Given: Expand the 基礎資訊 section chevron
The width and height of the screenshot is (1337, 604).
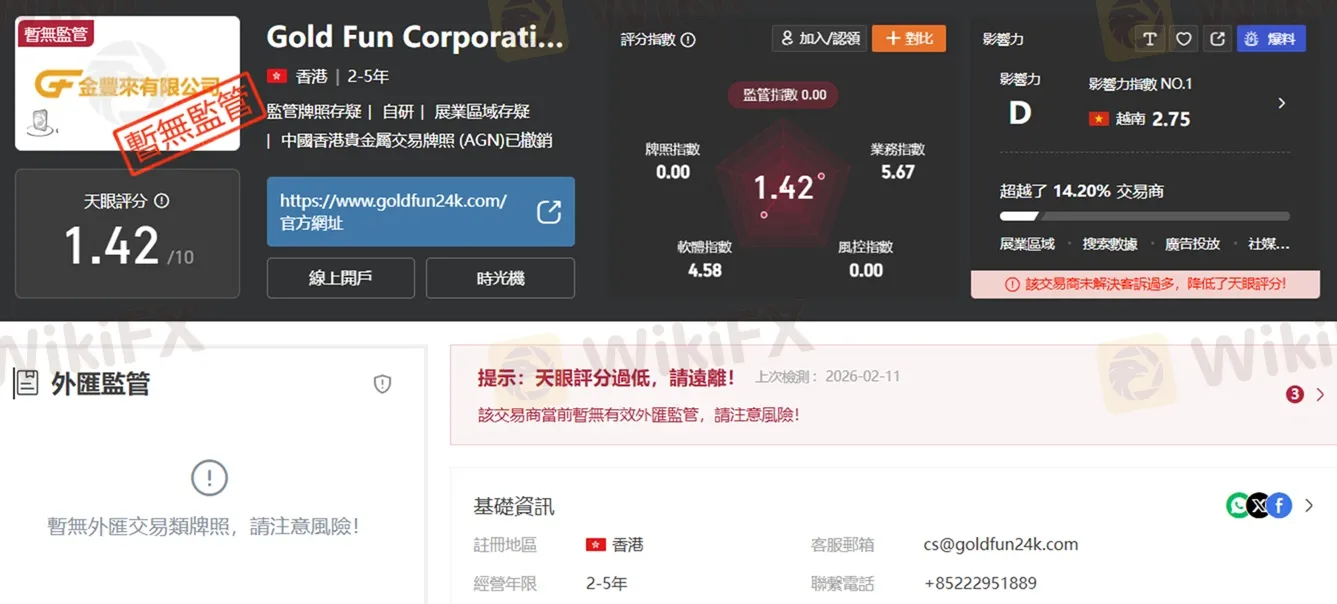Looking at the screenshot, I should coord(1308,505).
